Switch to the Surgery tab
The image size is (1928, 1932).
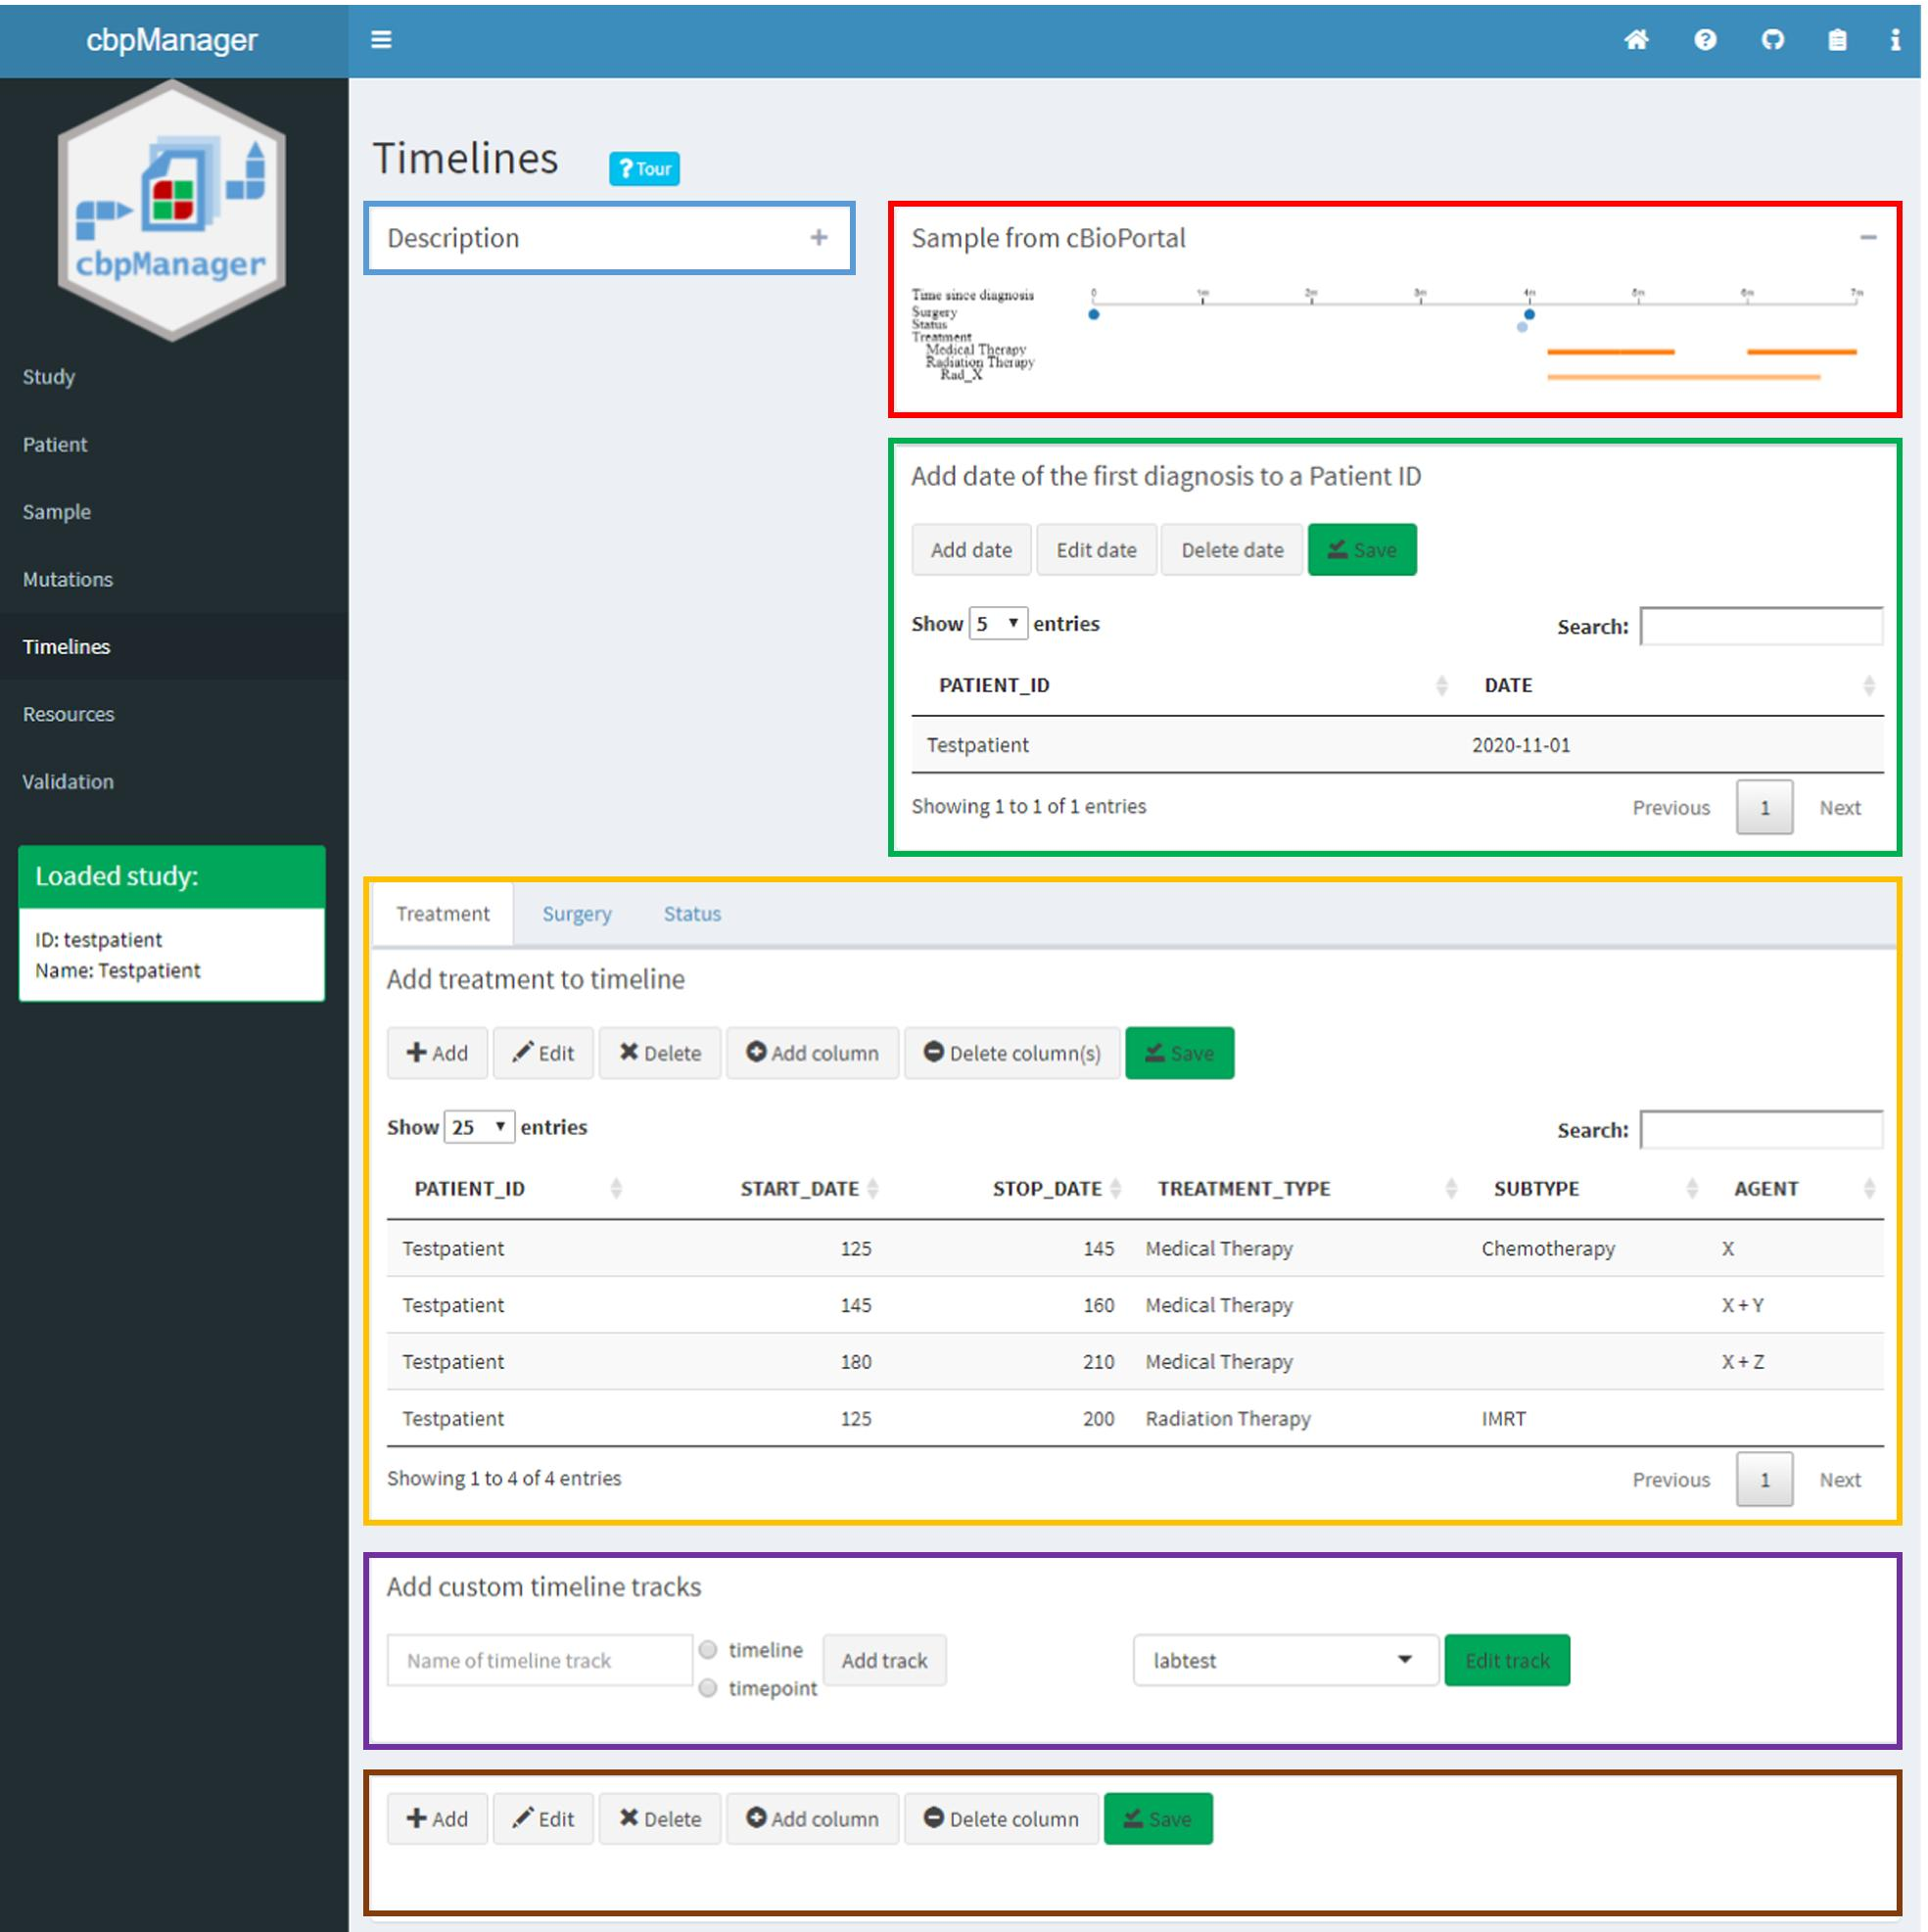tap(576, 912)
